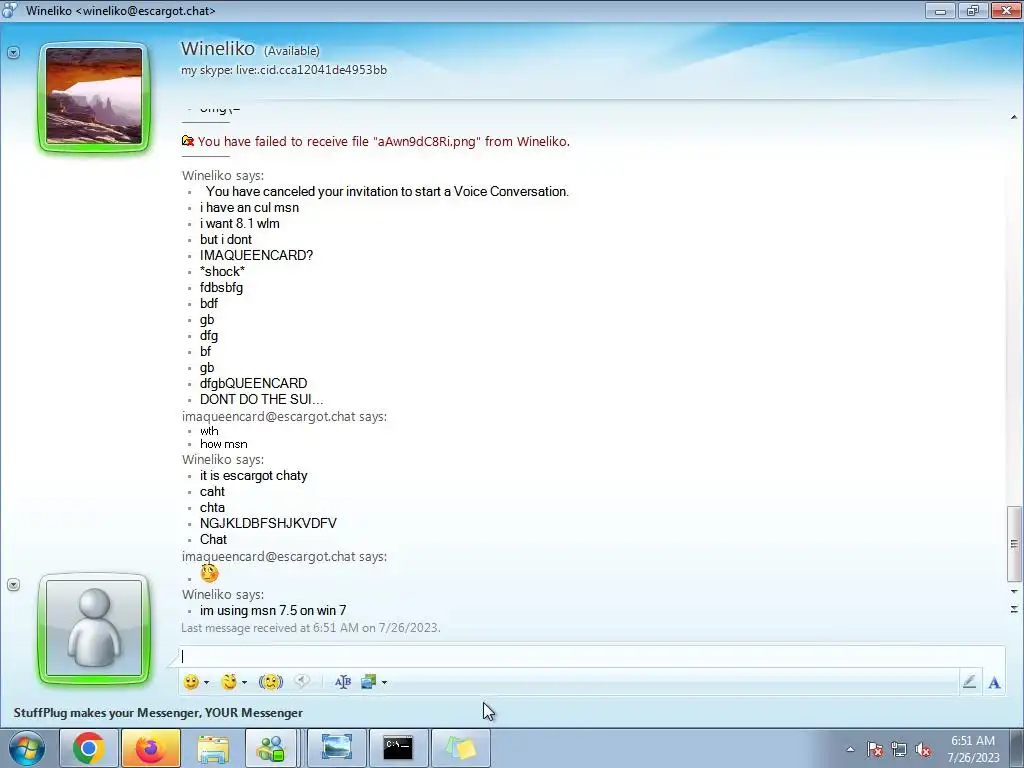Click Wineliko's display picture
The width and height of the screenshot is (1024, 768).
pos(93,97)
